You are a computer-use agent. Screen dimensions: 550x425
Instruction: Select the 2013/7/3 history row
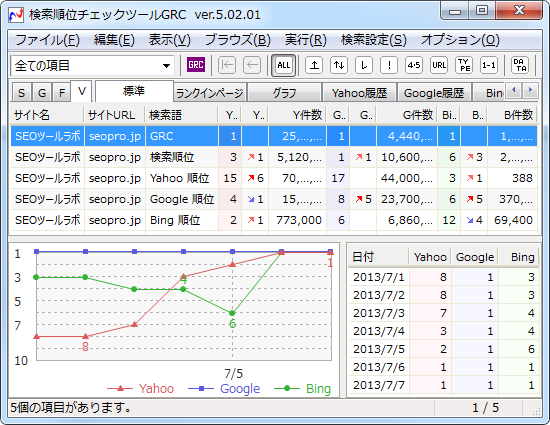(x=444, y=313)
